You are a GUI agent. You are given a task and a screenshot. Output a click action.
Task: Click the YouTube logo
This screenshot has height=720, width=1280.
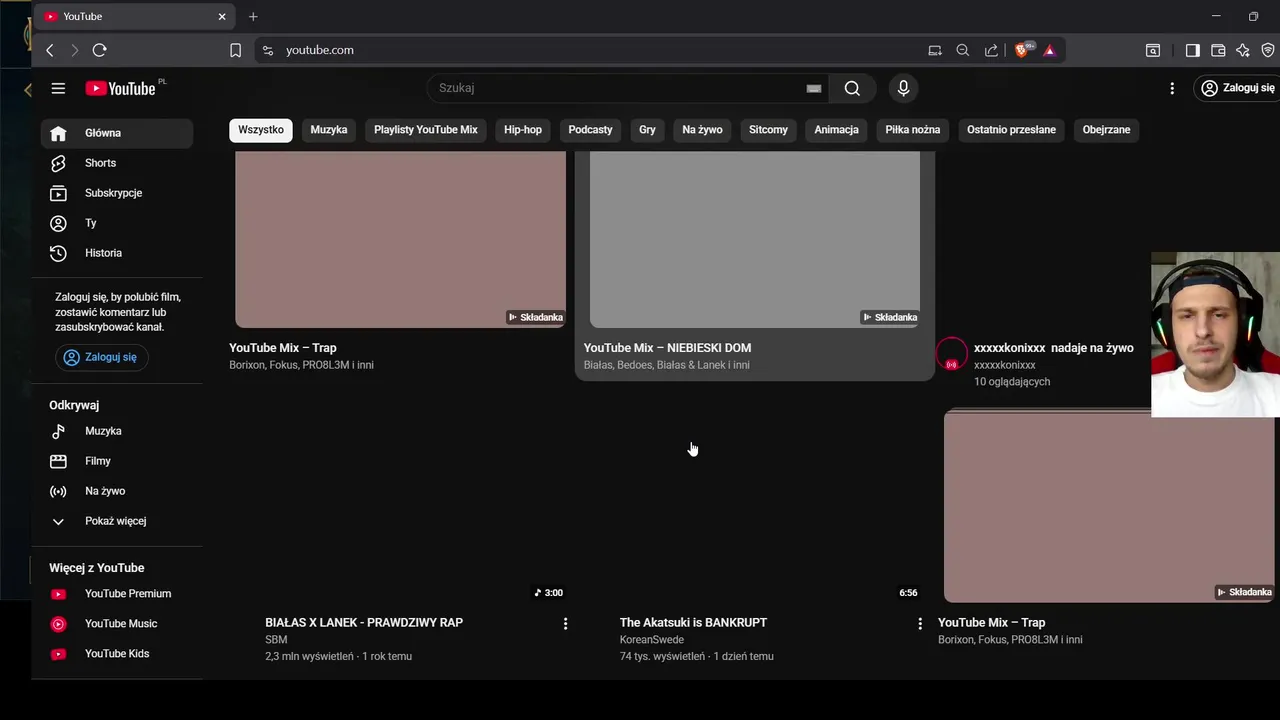click(120, 88)
